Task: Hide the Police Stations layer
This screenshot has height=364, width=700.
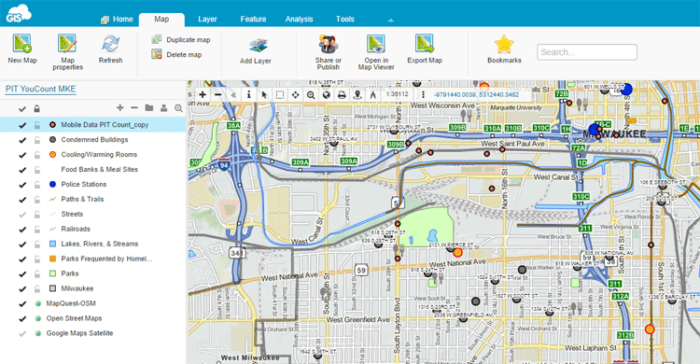Action: pos(22,184)
